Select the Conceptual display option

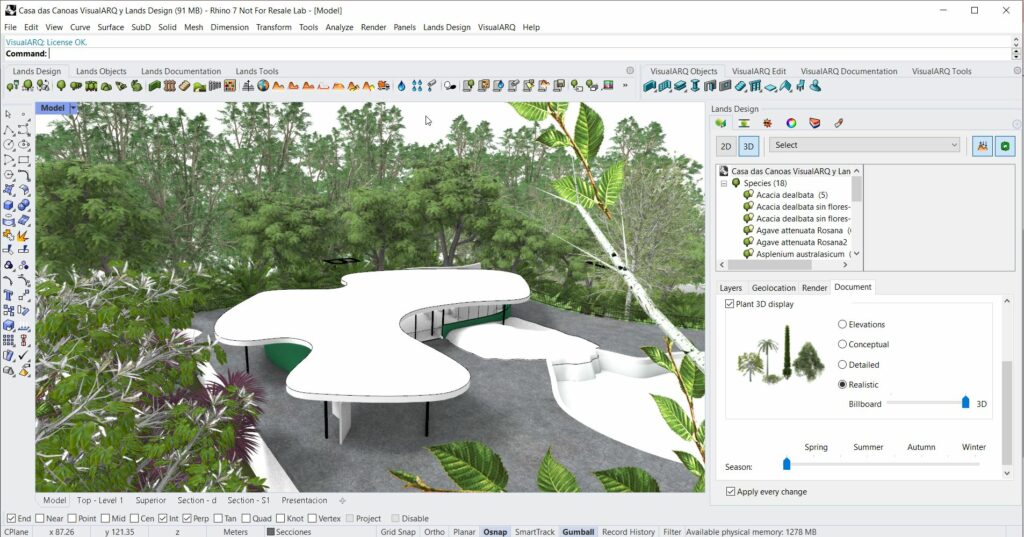pyautogui.click(x=842, y=344)
